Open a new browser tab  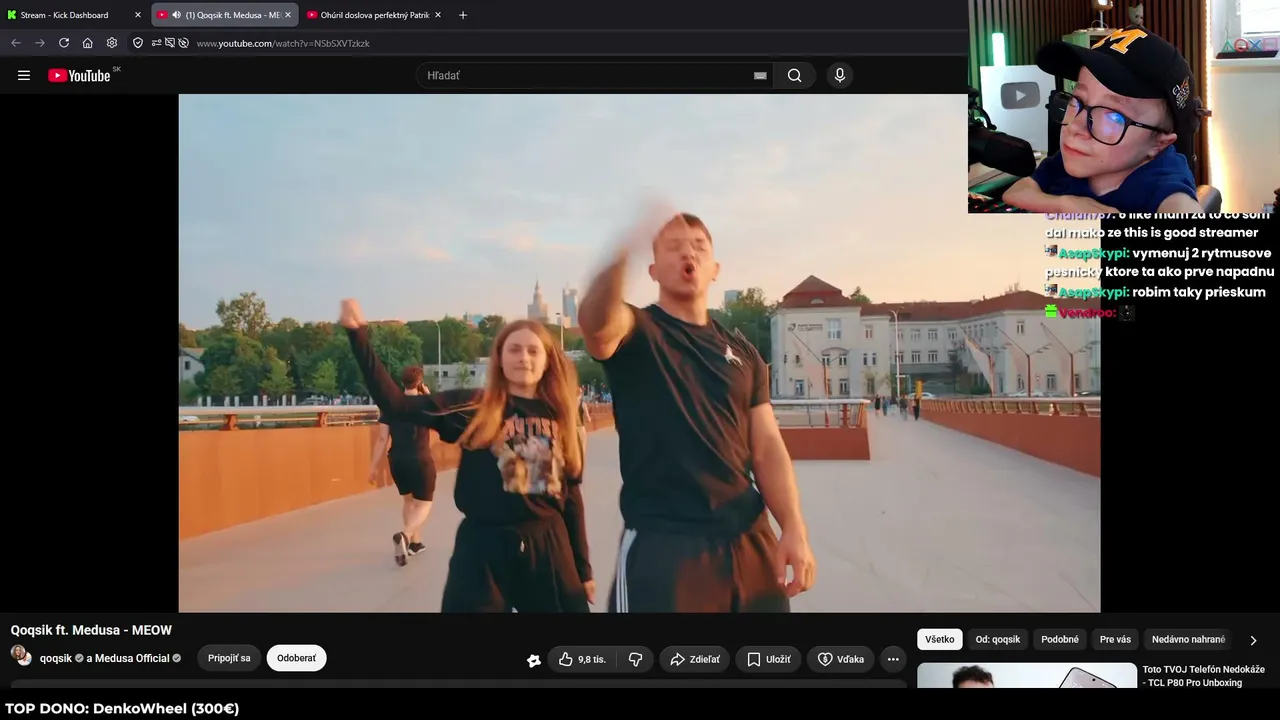point(463,15)
